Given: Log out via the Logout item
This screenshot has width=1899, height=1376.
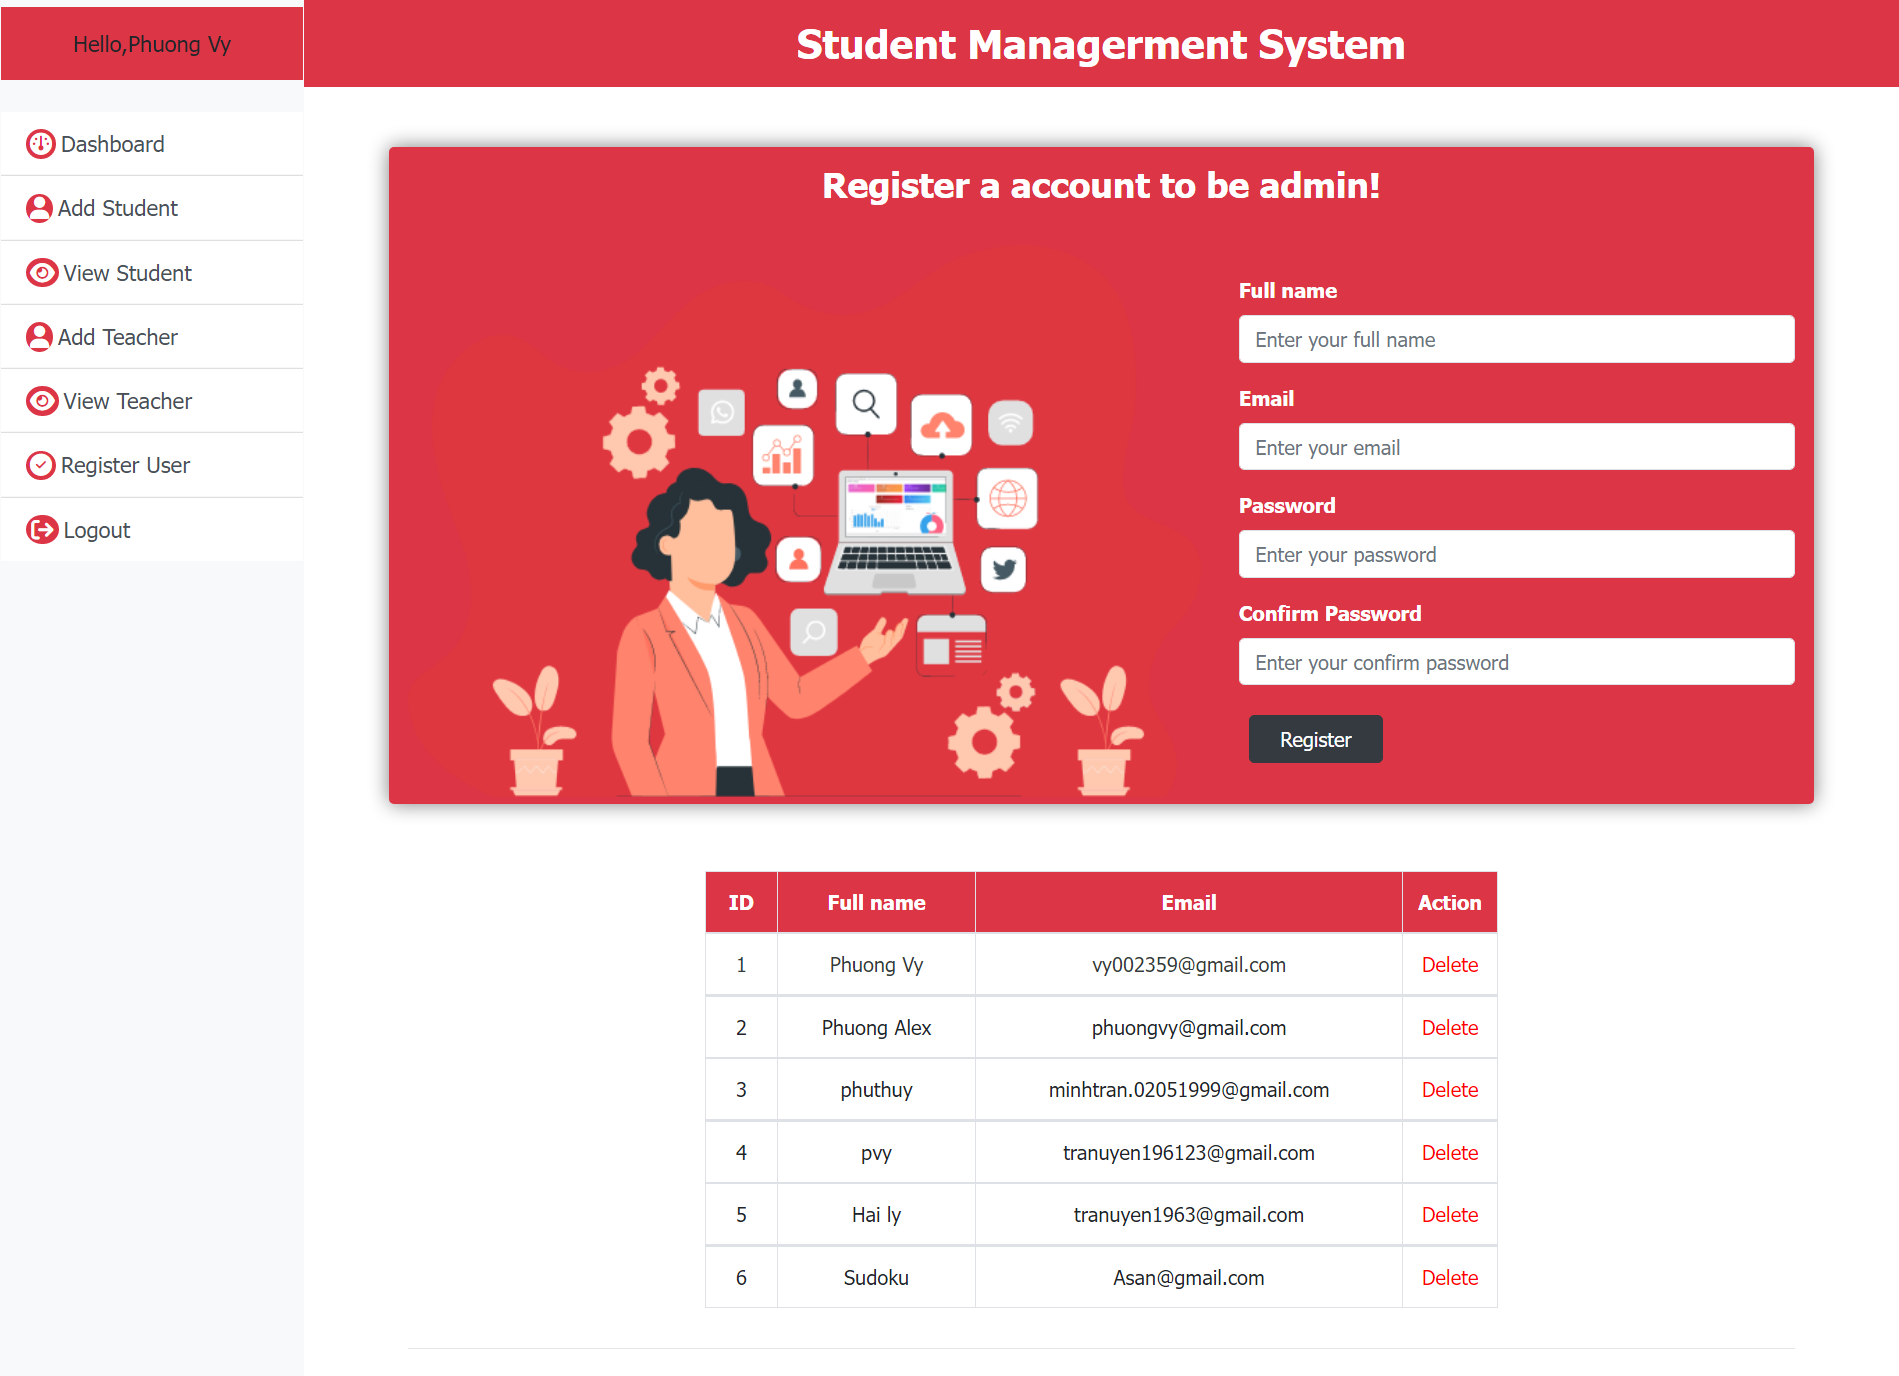Looking at the screenshot, I should (x=152, y=530).
